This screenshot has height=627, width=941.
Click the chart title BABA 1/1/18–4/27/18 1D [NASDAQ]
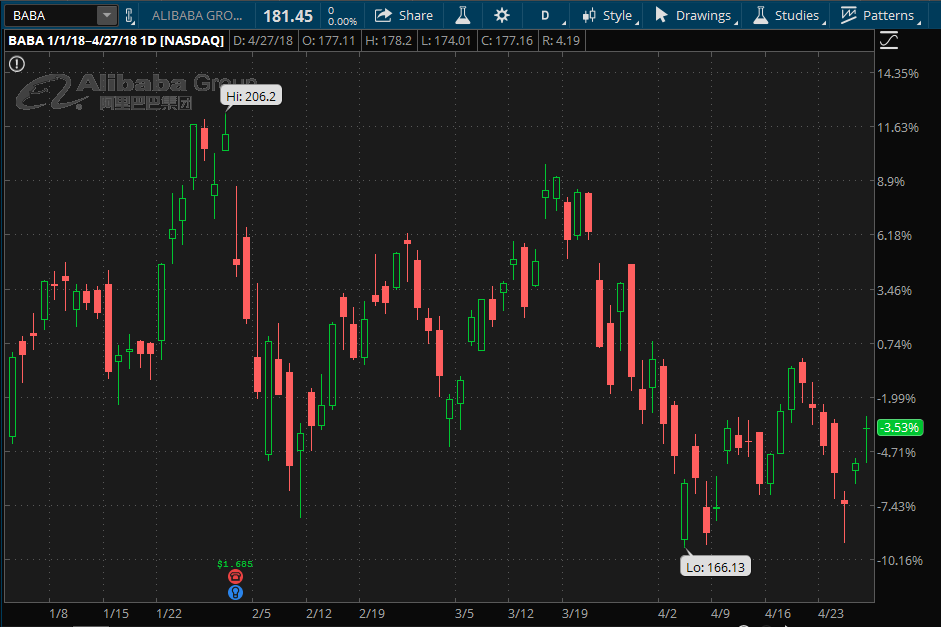click(x=116, y=41)
